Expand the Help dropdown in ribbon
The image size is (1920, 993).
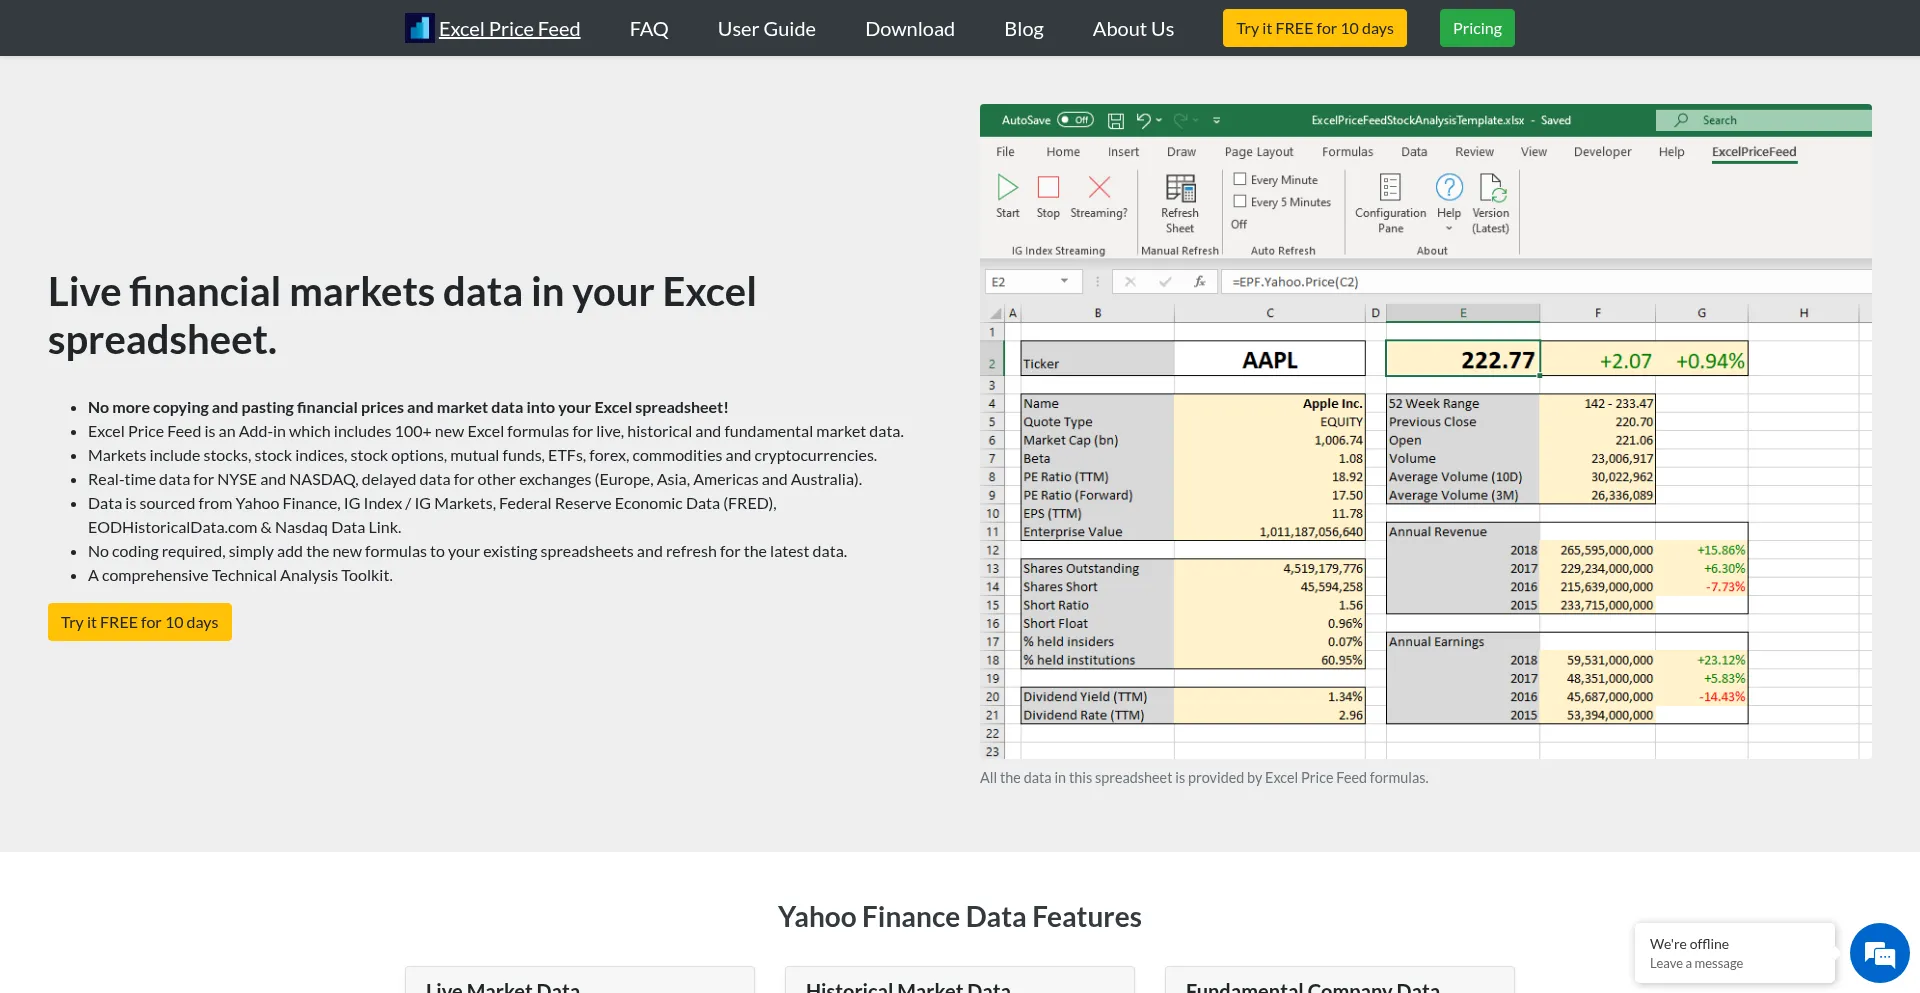(x=1449, y=228)
